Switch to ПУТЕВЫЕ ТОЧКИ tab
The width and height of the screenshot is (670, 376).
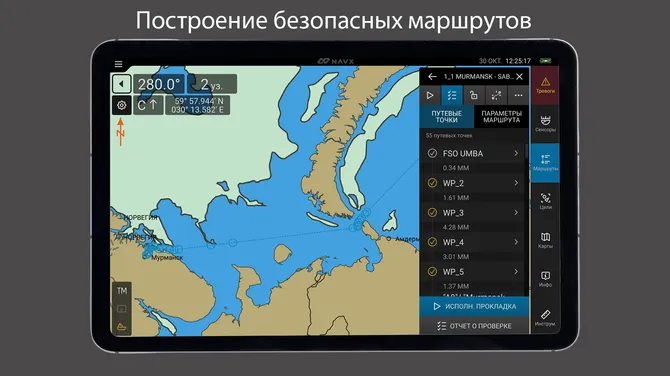pos(447,117)
